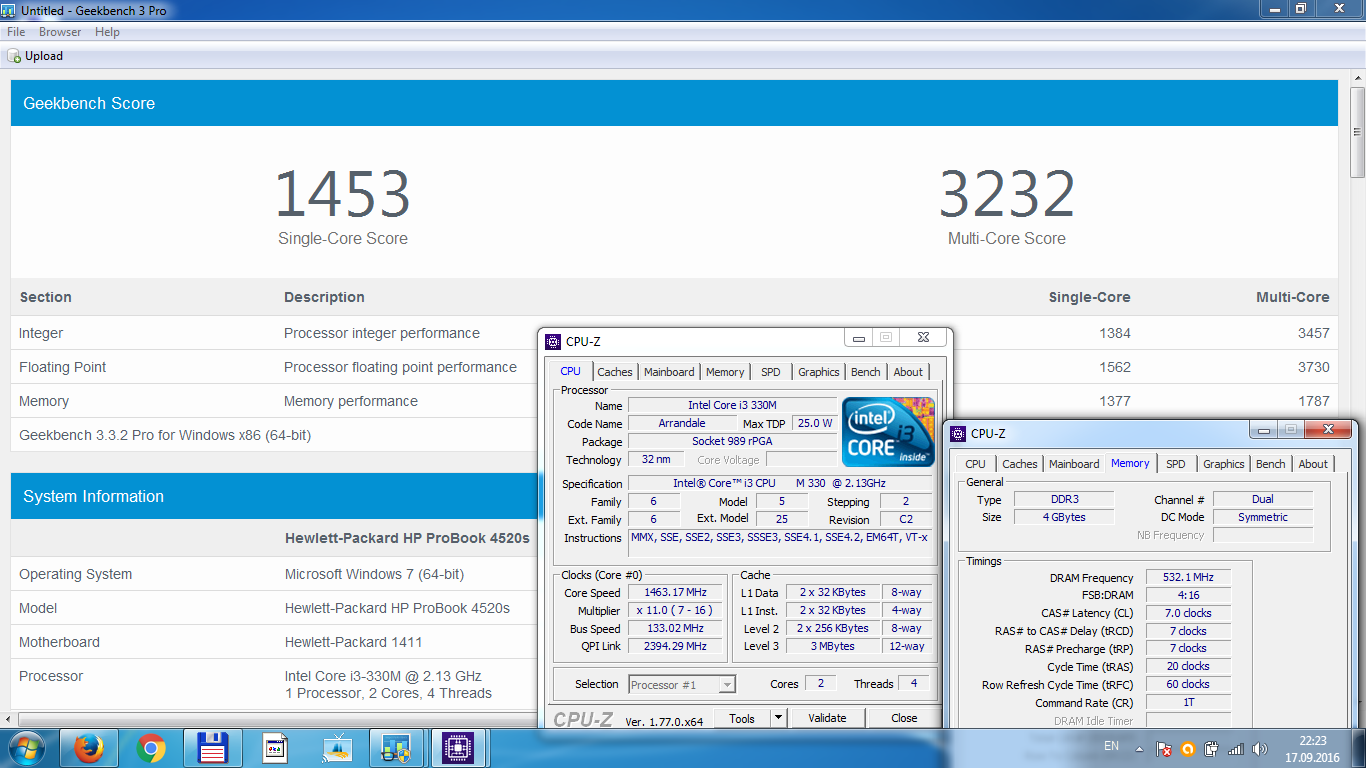
Task: Switch to SPD tab in CPU-Z CPU window
Action: [770, 372]
